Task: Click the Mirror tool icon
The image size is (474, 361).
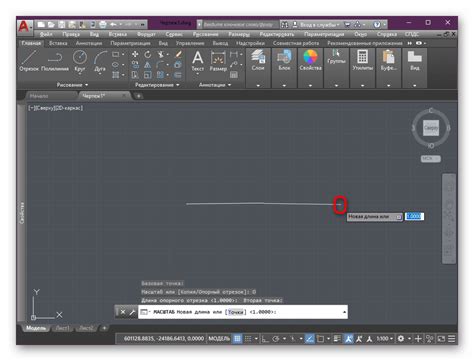Action: (x=148, y=64)
